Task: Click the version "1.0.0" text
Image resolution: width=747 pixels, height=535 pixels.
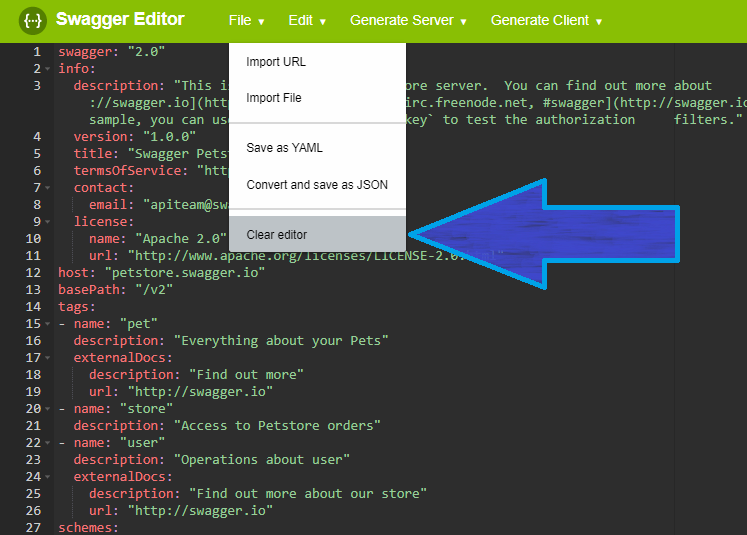Action: click(x=135, y=137)
